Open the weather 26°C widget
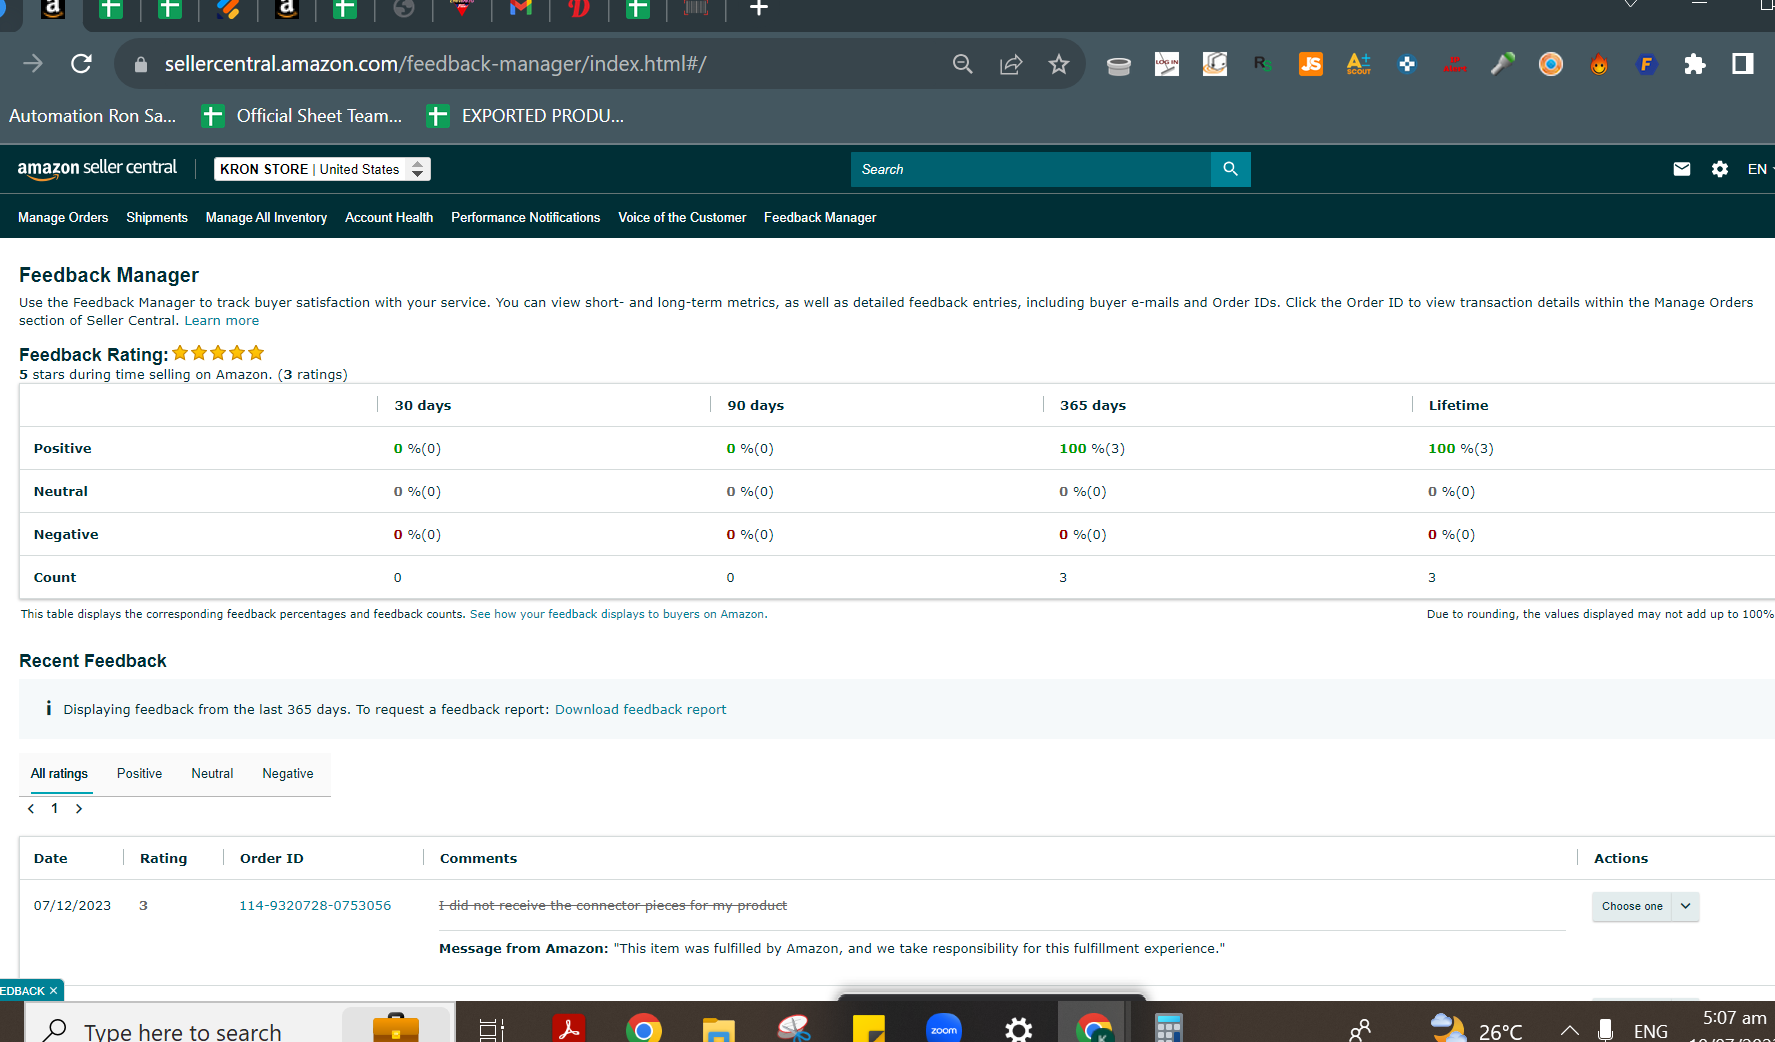The image size is (1775, 1042). [x=1476, y=1030]
